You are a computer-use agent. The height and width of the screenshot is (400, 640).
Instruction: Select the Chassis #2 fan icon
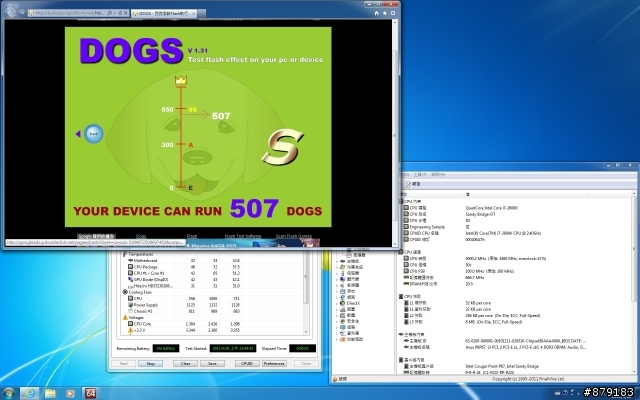[130, 311]
